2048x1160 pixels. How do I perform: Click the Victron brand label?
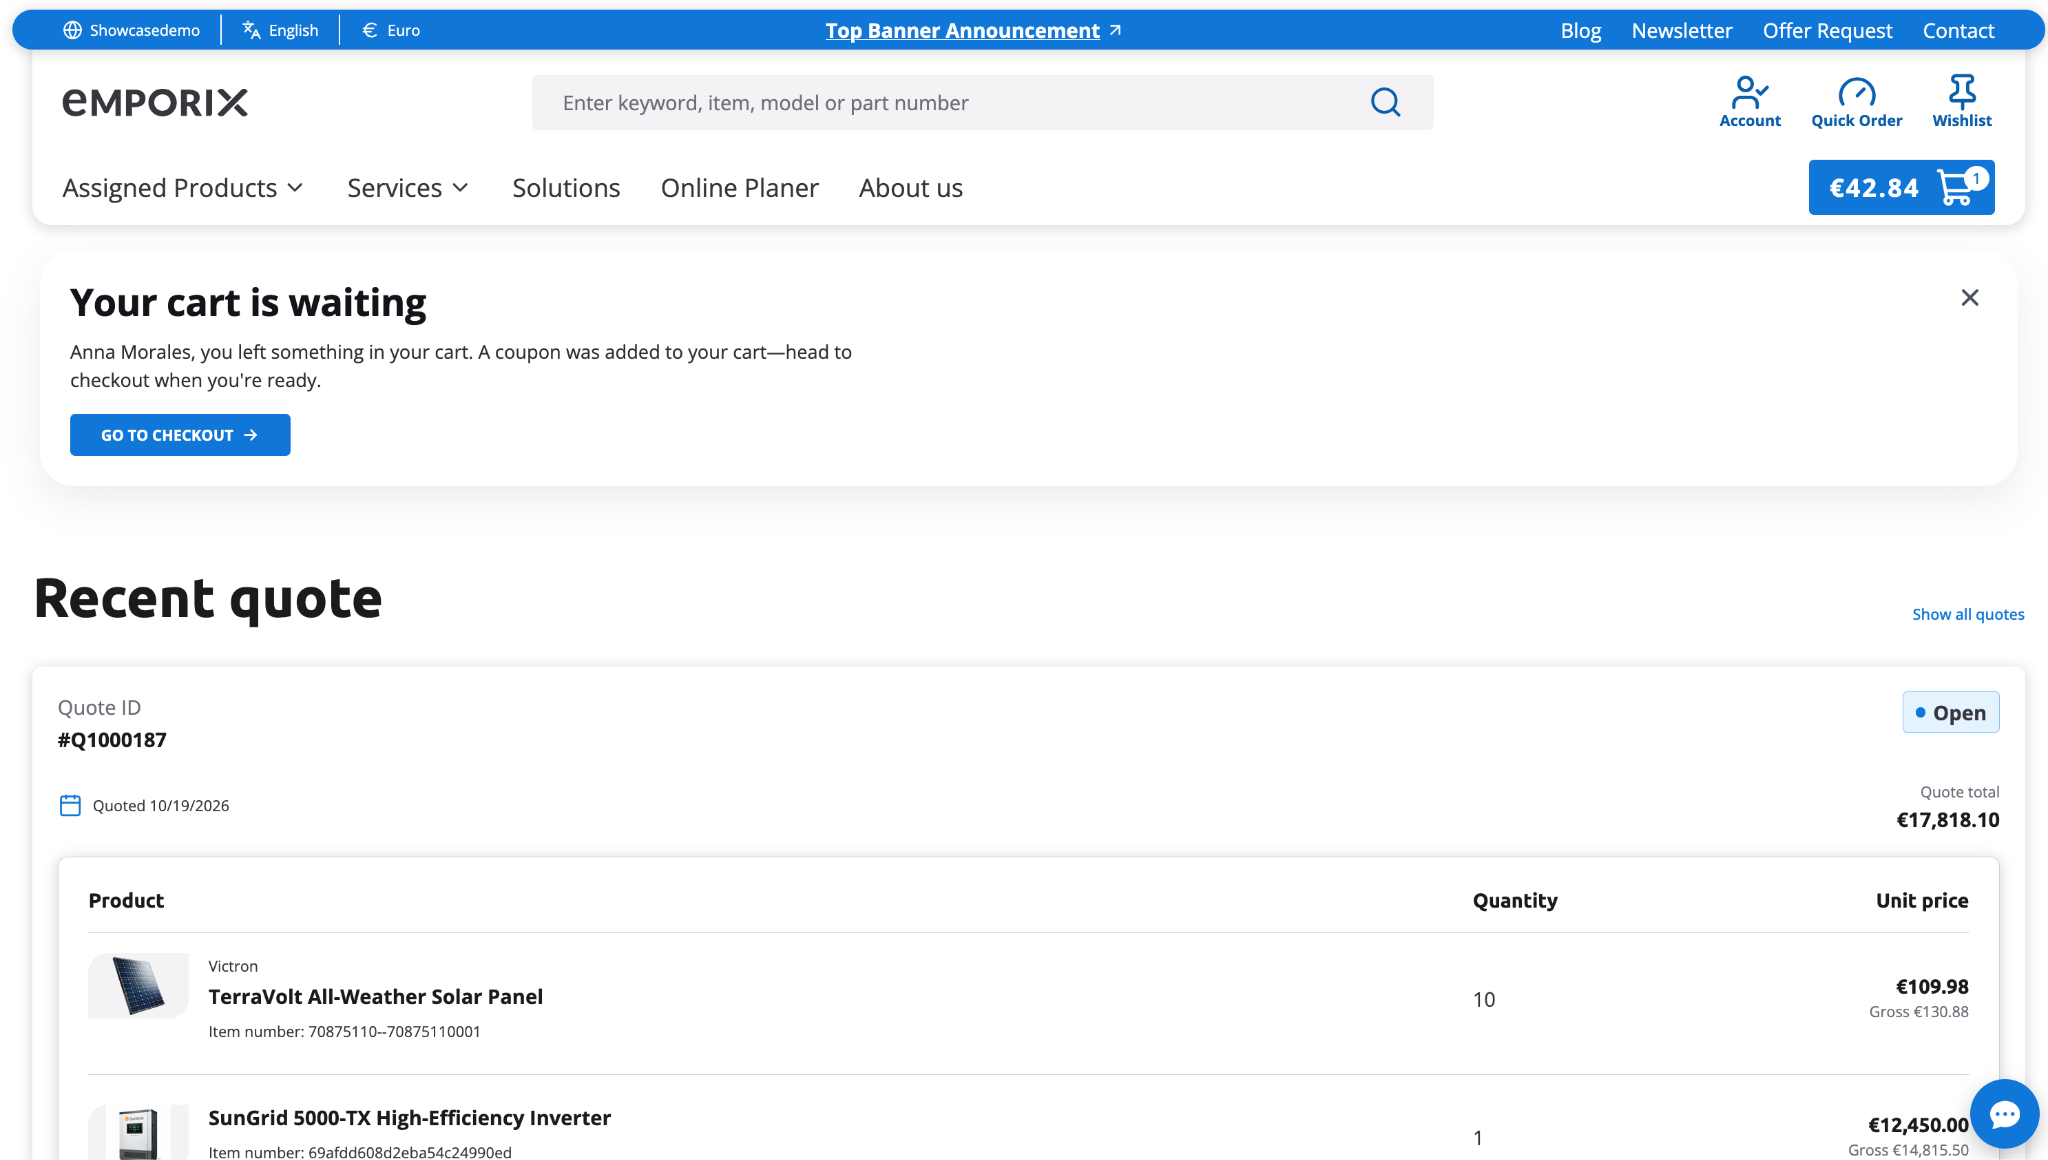coord(233,966)
